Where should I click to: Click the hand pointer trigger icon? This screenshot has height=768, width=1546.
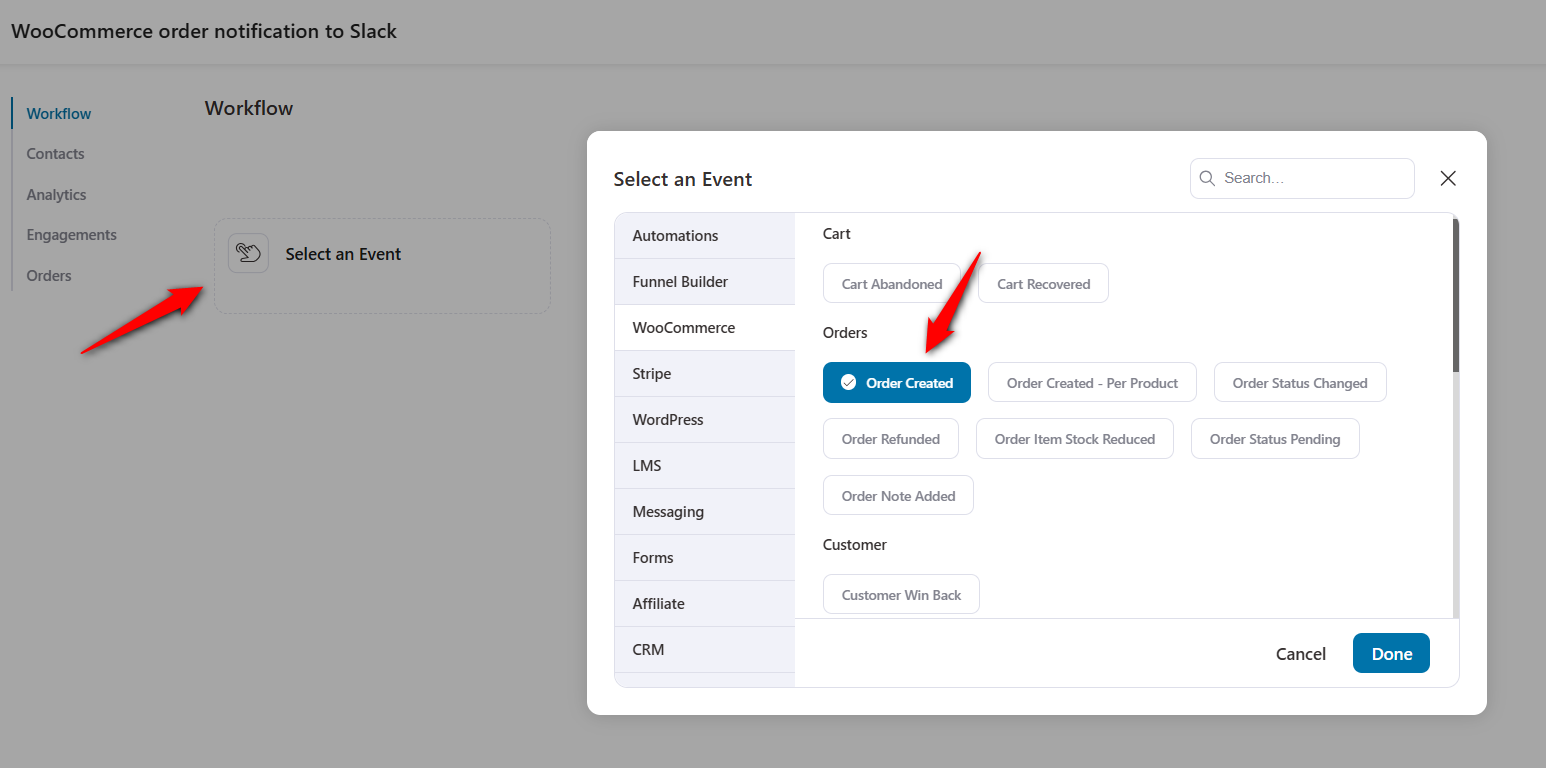(247, 253)
